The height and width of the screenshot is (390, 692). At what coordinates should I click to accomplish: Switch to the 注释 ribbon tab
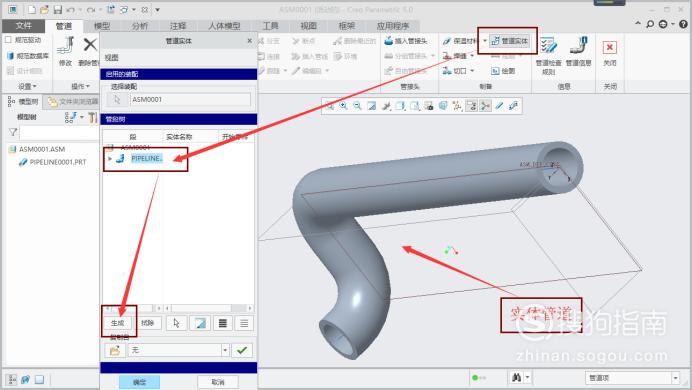click(178, 26)
